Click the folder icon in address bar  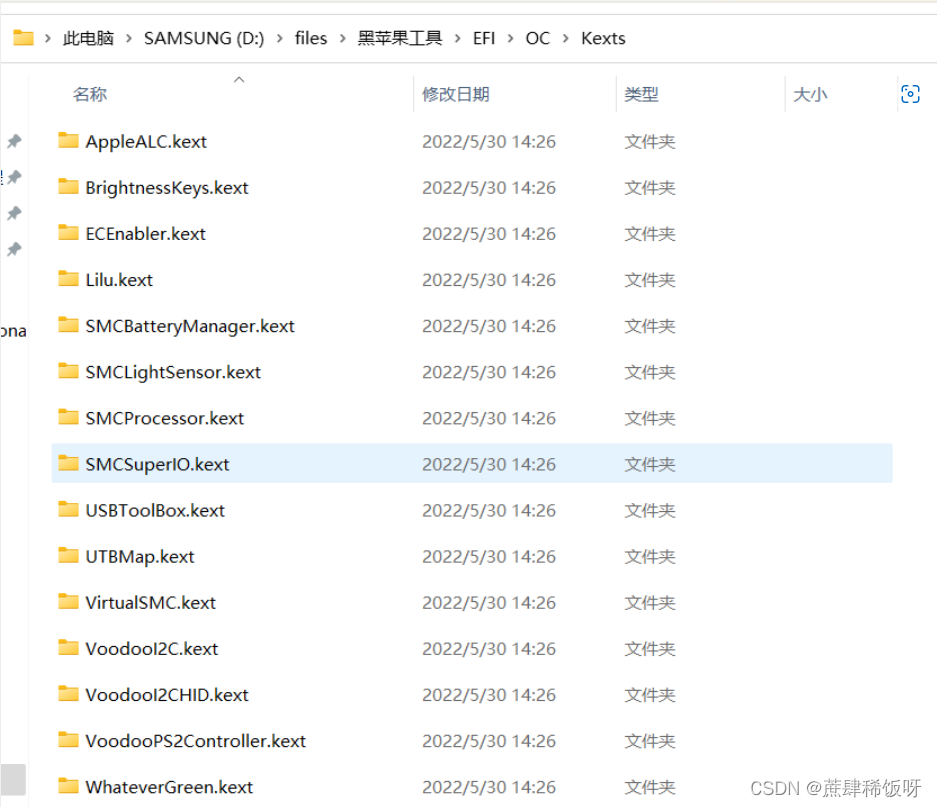tap(23, 38)
